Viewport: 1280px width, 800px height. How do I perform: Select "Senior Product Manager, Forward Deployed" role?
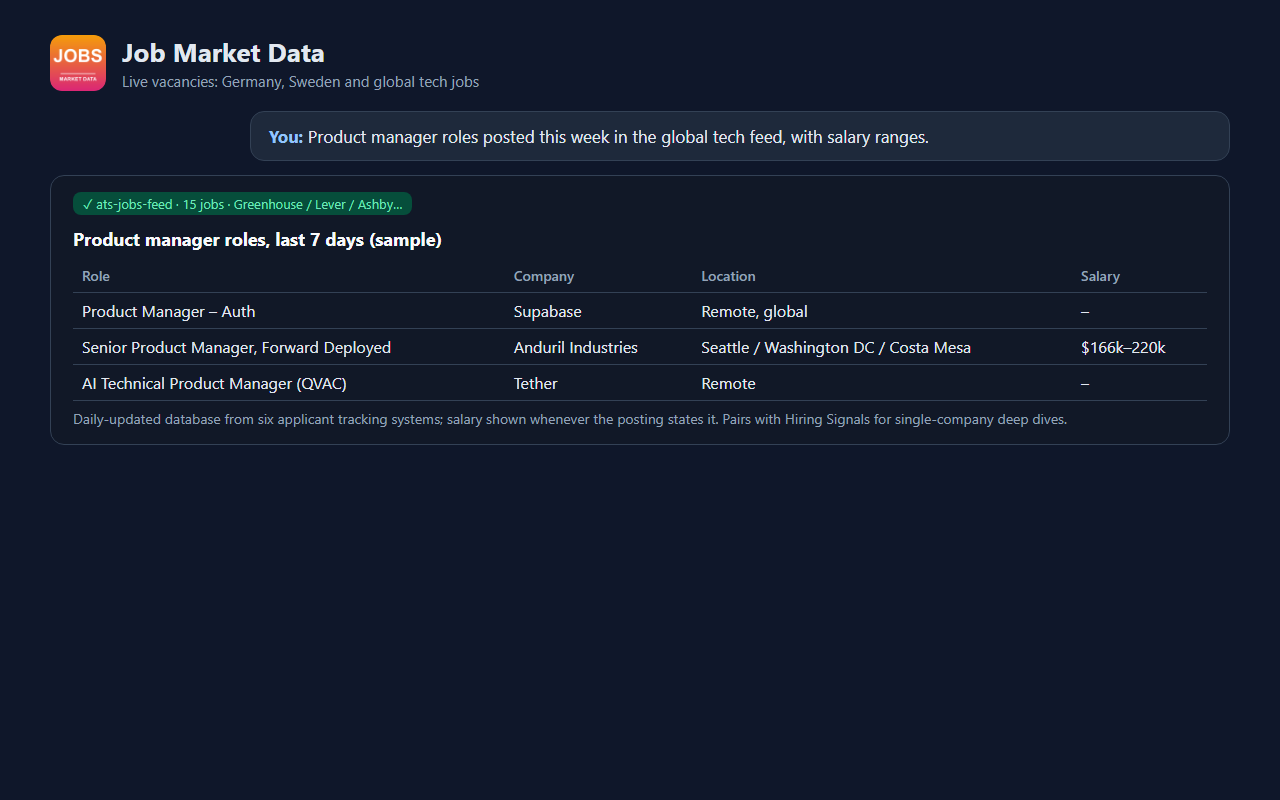coord(236,348)
